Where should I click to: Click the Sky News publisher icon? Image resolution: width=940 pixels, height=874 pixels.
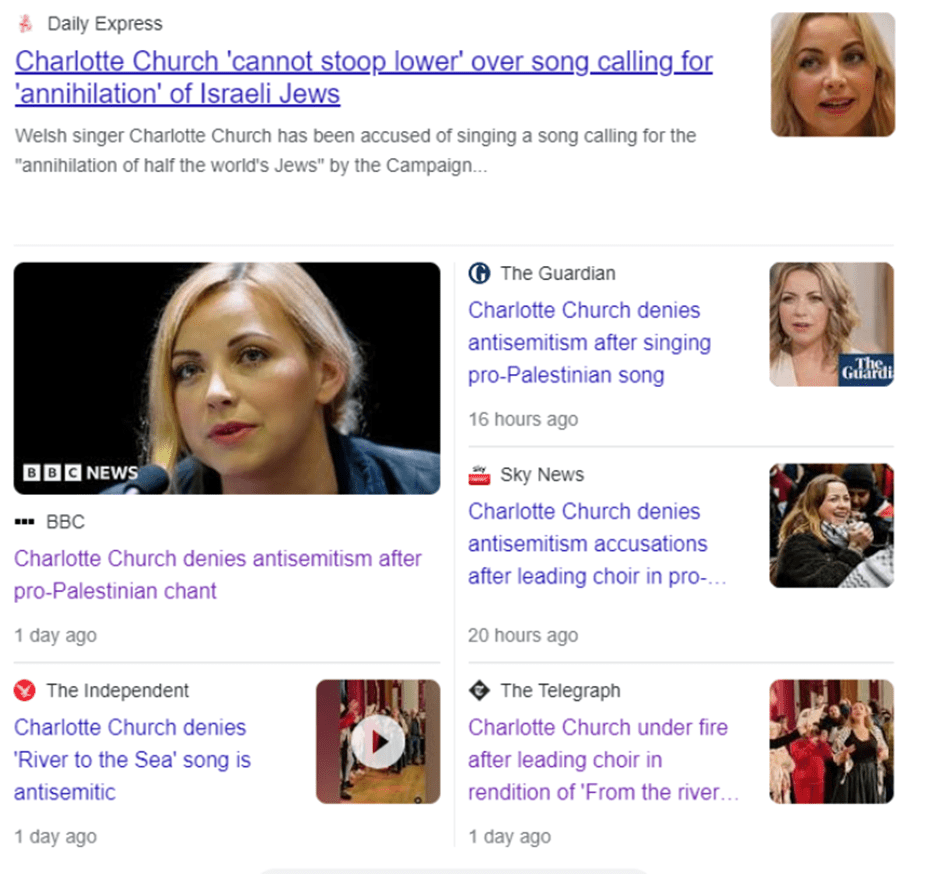[479, 475]
